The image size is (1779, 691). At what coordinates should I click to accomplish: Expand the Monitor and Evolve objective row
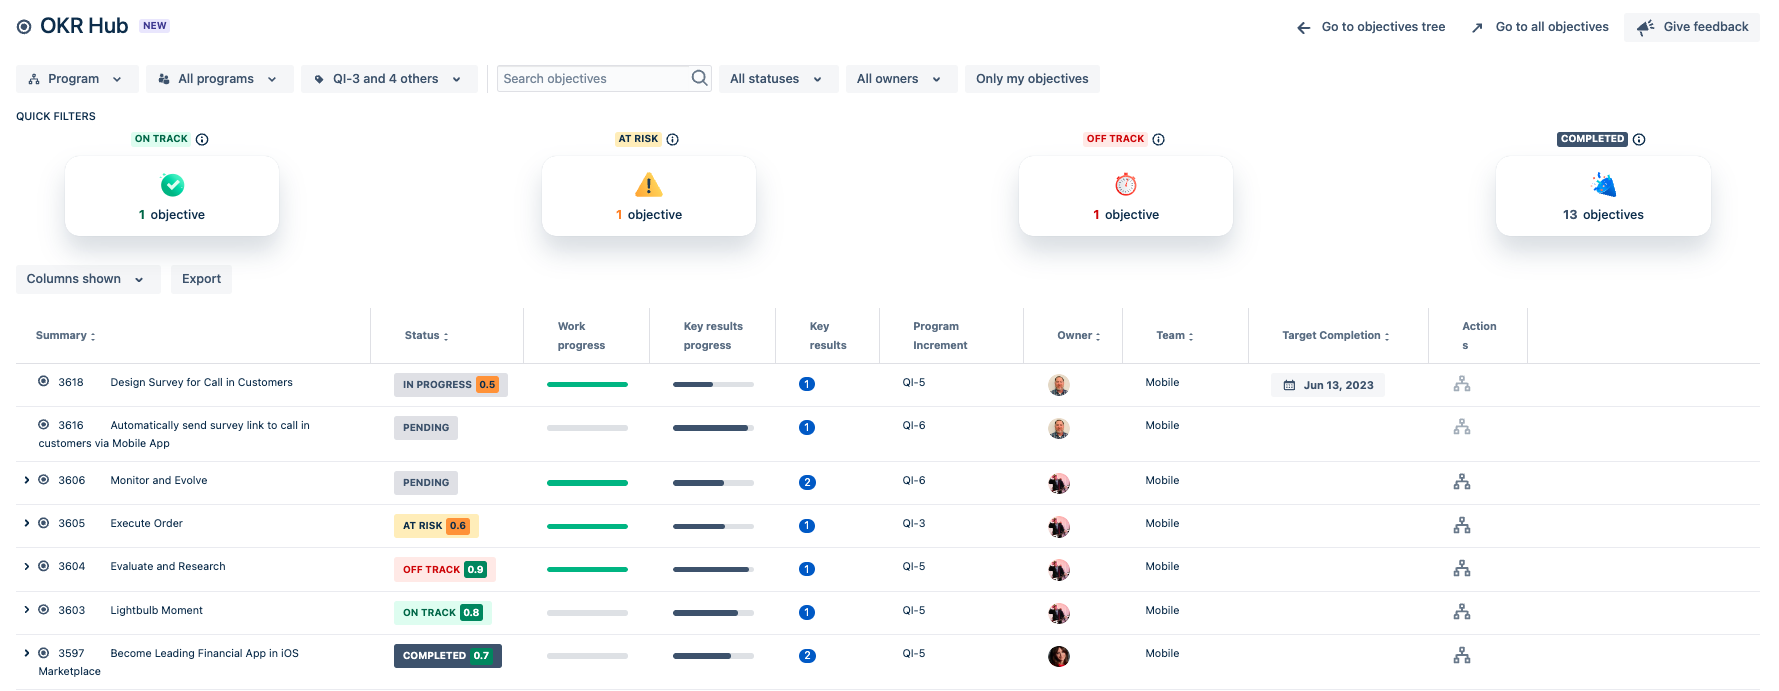(27, 480)
